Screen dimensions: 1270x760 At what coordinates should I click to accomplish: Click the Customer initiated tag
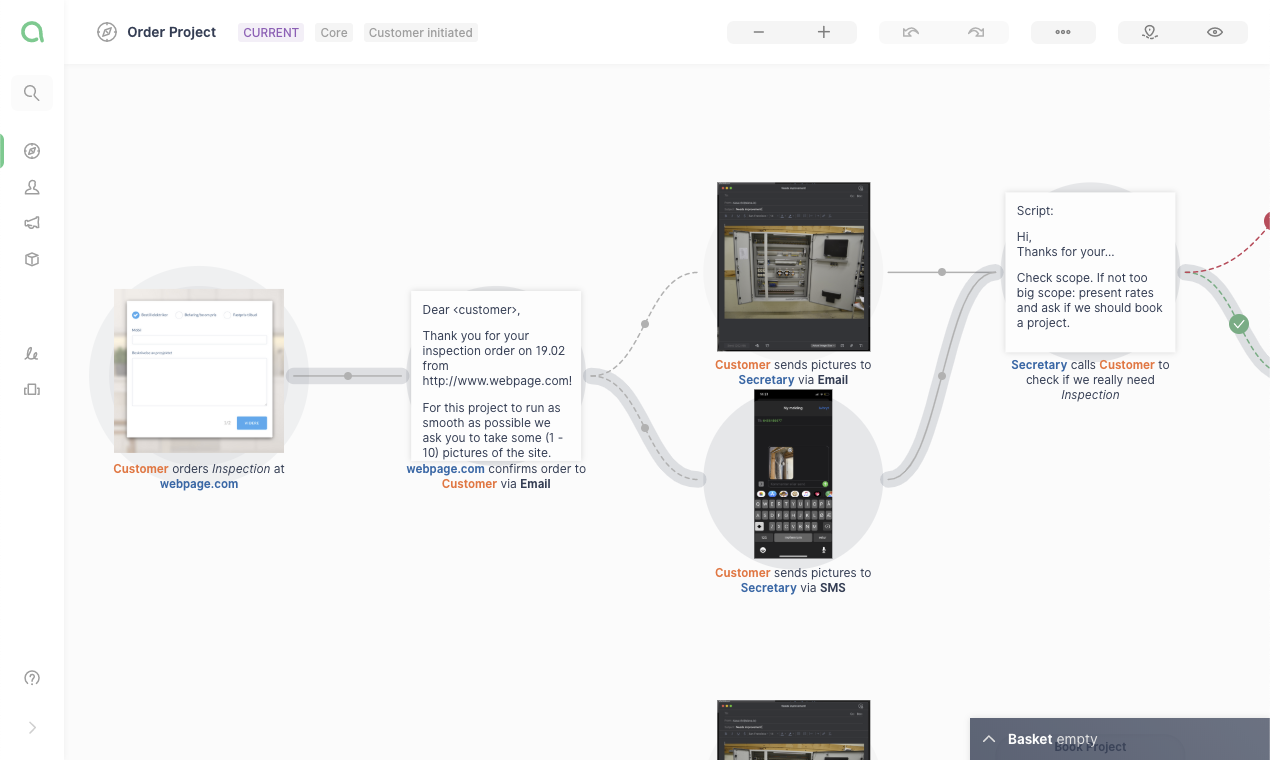point(420,33)
